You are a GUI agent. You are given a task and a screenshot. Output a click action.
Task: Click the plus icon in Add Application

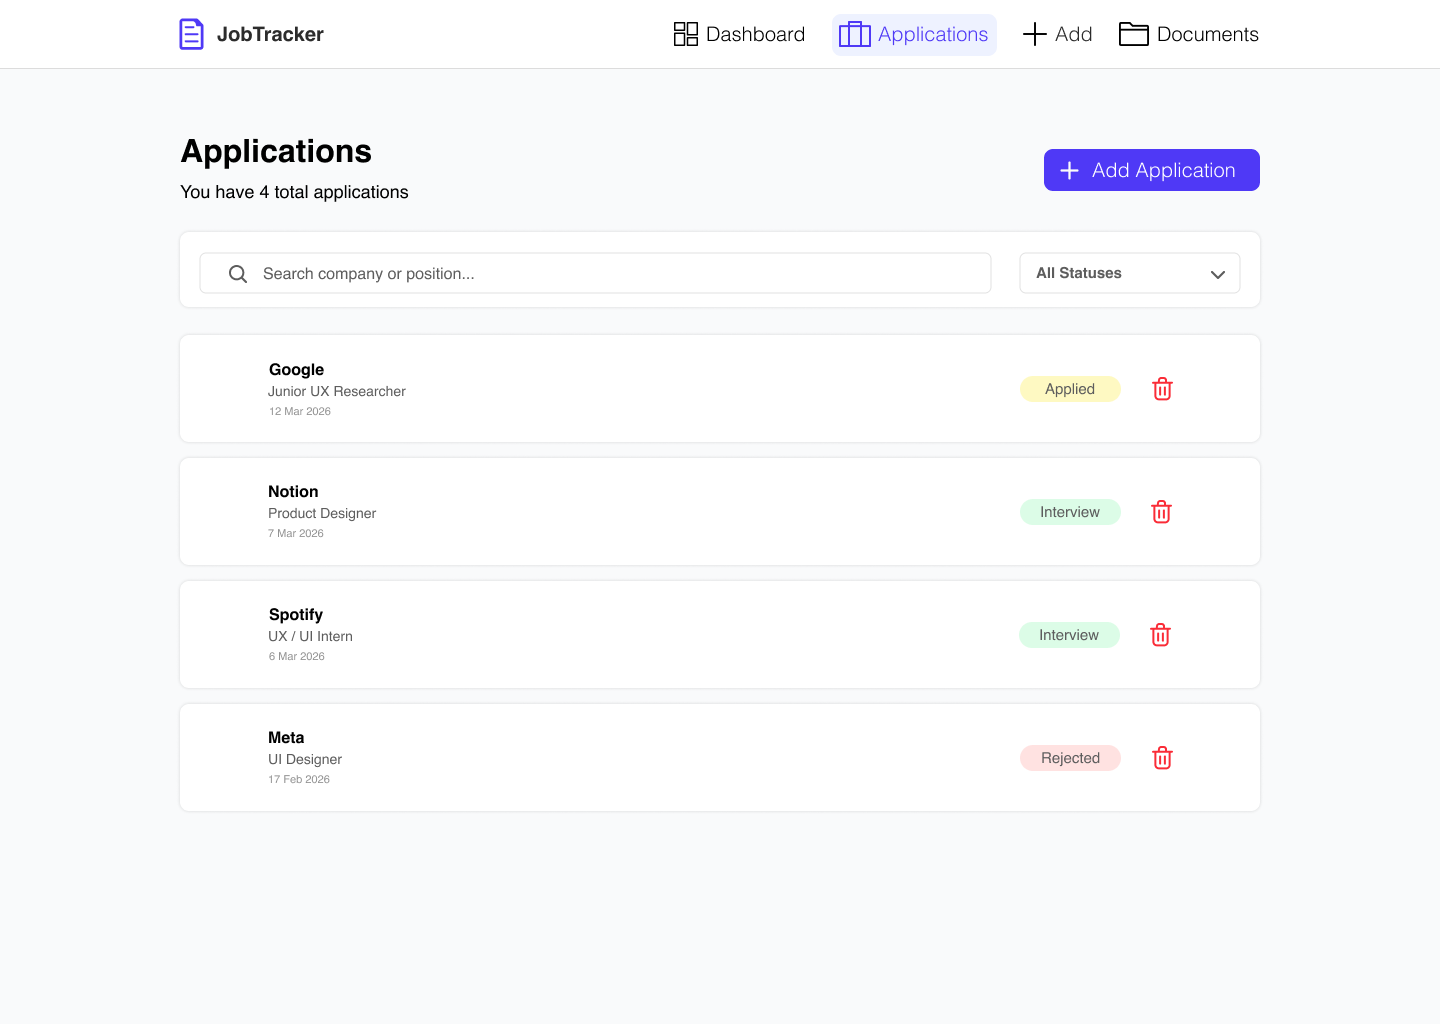tap(1069, 170)
